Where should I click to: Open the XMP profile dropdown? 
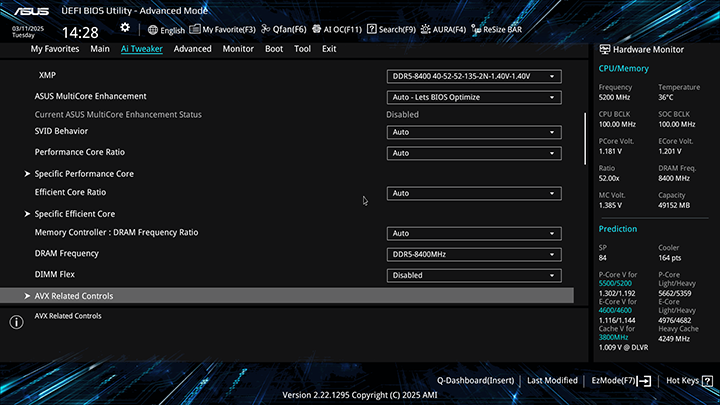coord(474,76)
